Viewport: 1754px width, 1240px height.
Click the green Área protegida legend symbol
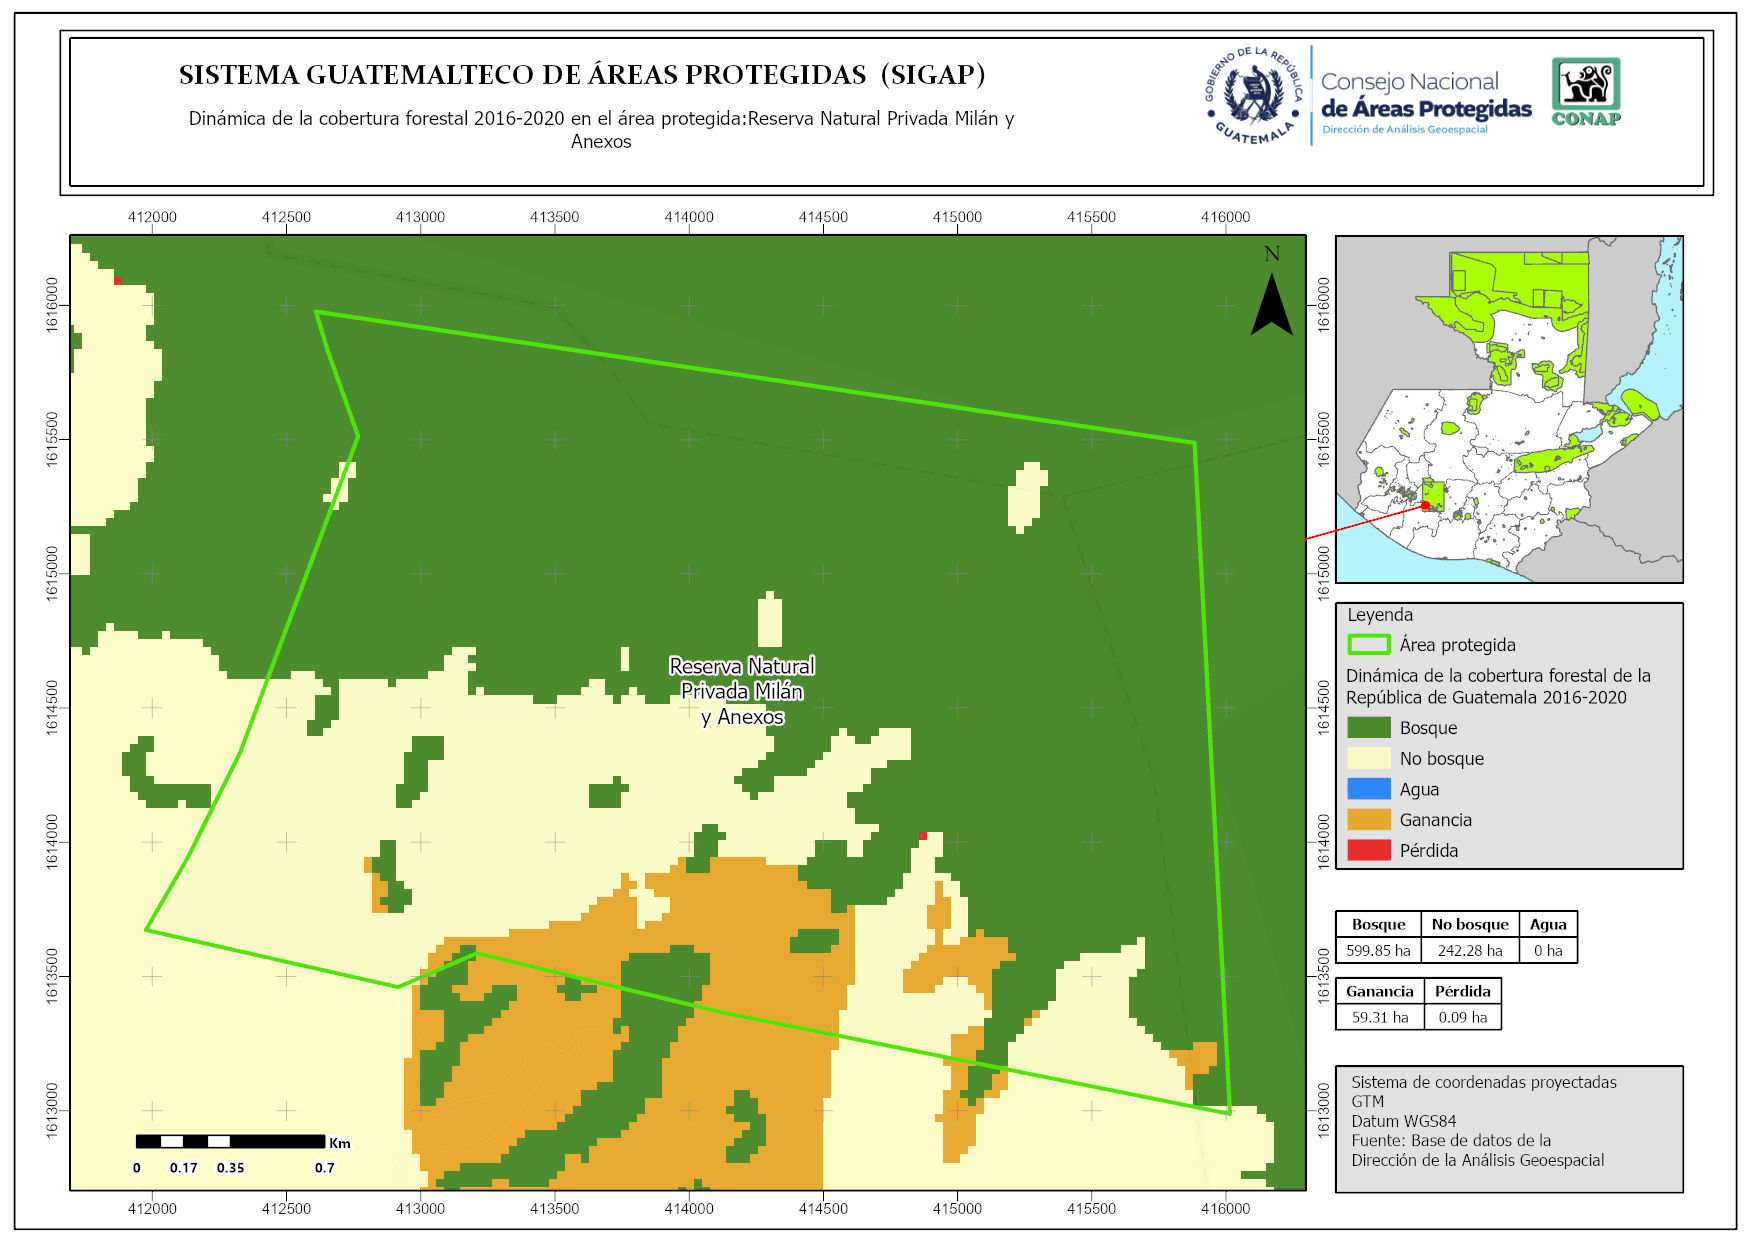click(x=1368, y=645)
